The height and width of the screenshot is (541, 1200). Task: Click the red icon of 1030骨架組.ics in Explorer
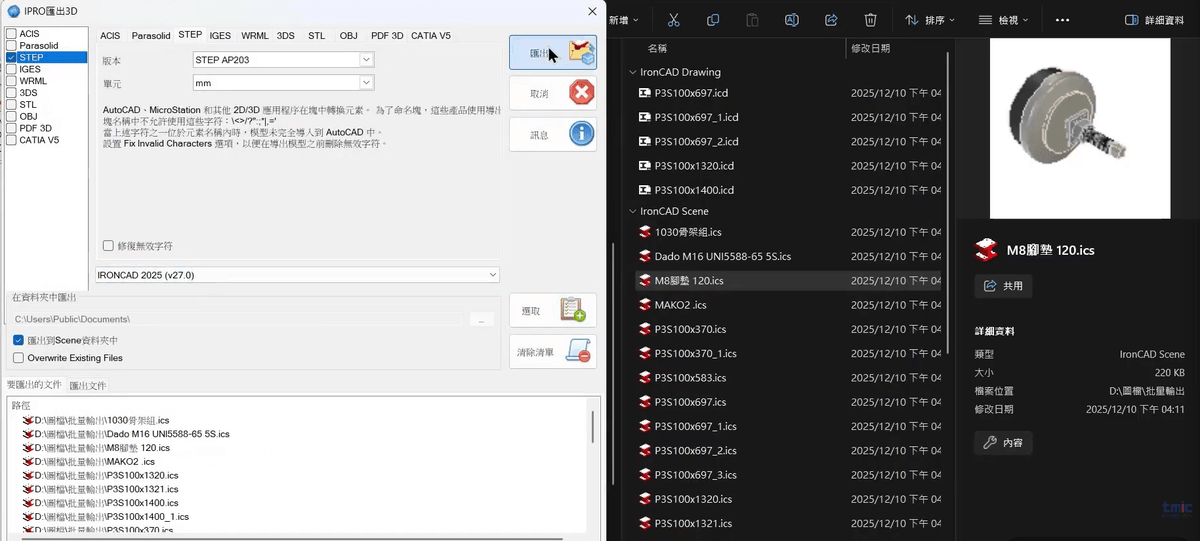645,232
